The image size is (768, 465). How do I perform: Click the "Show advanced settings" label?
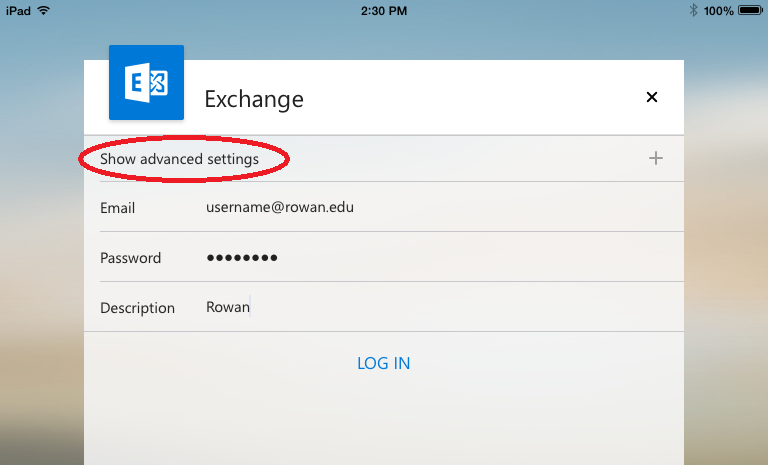pyautogui.click(x=180, y=159)
